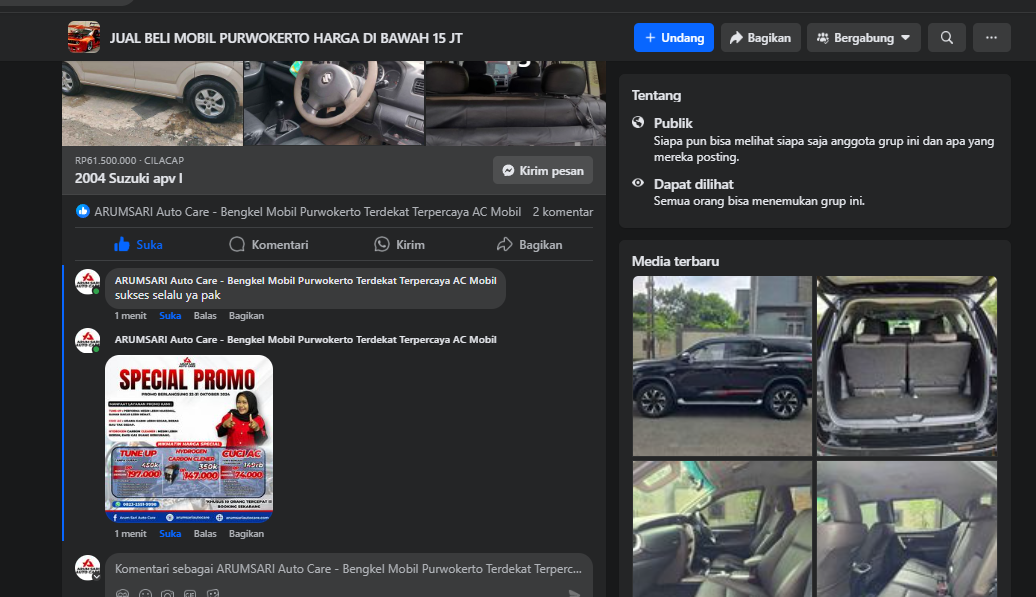Reply to the Special Promo image comment
Screen dimensions: 1036x597
point(205,534)
